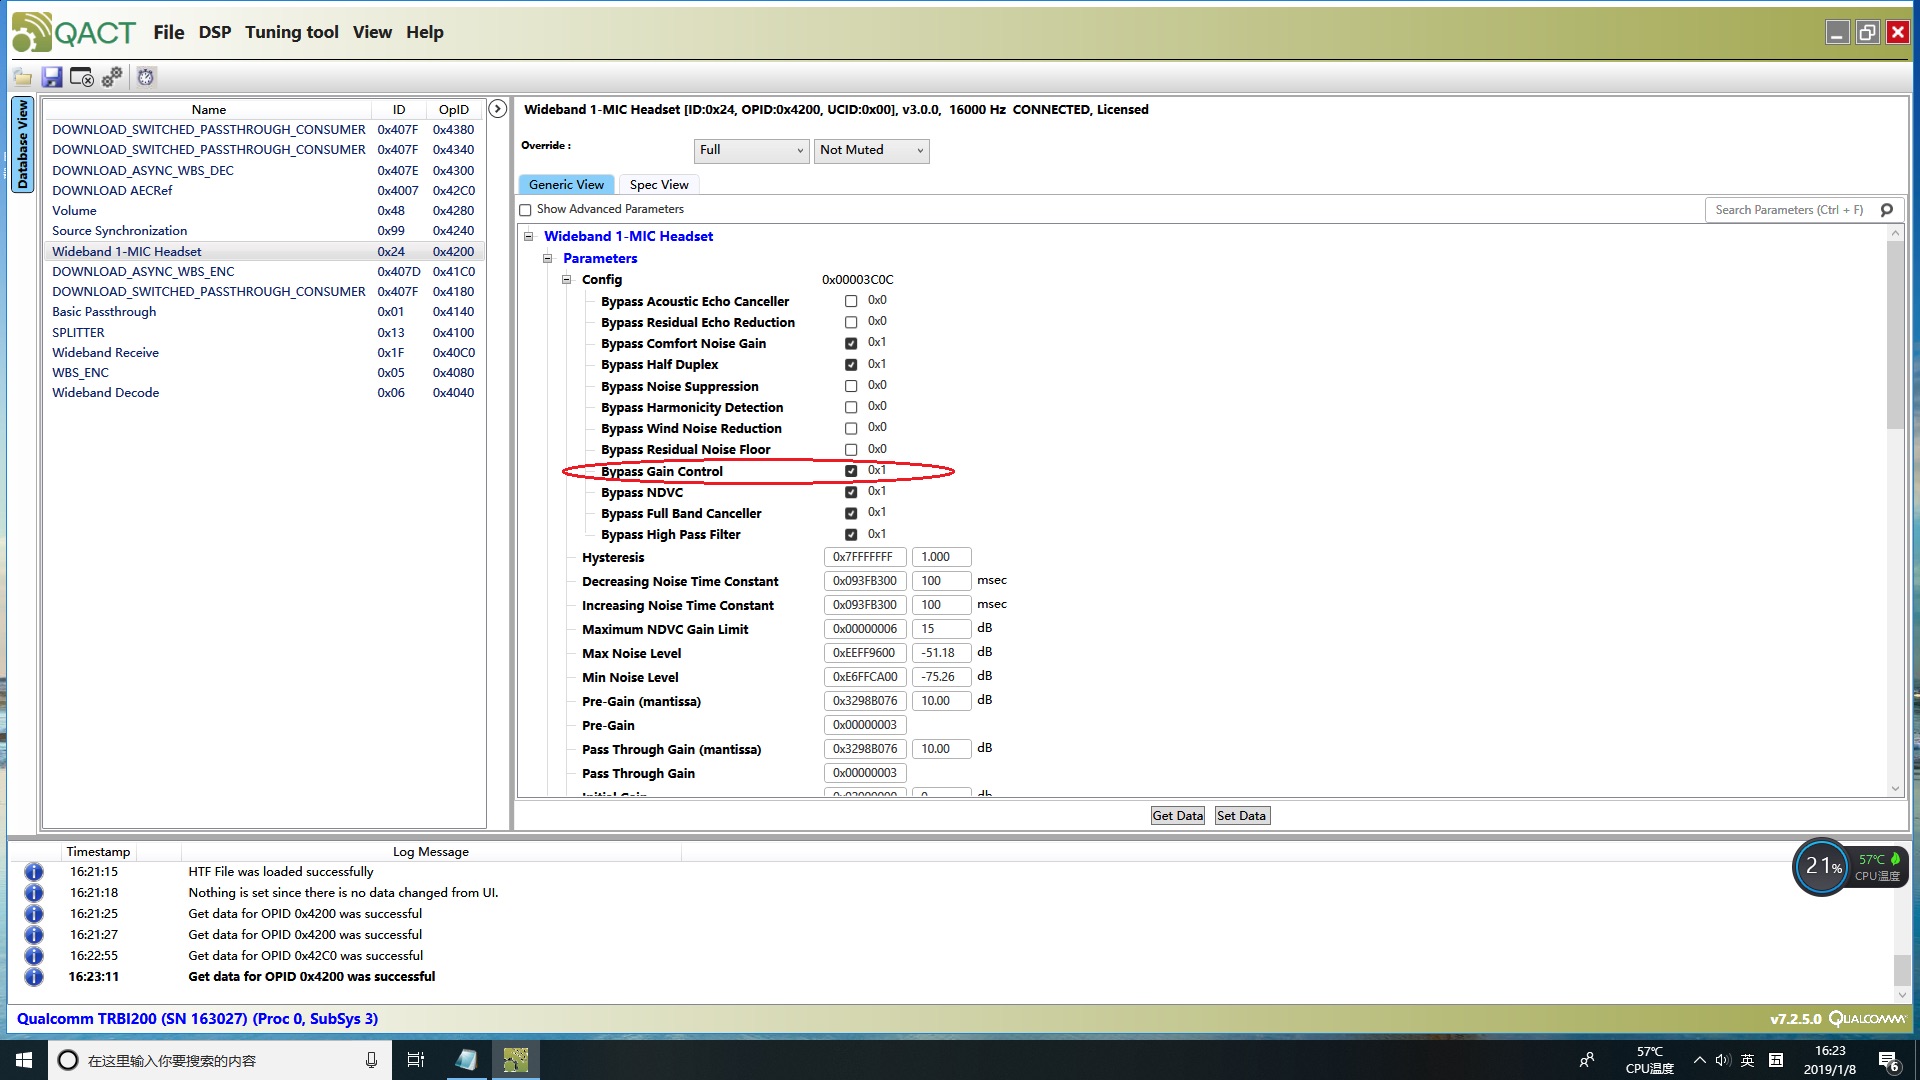1920x1080 pixels.
Task: Open the Override 'Full' dropdown
Action: pyautogui.click(x=751, y=150)
